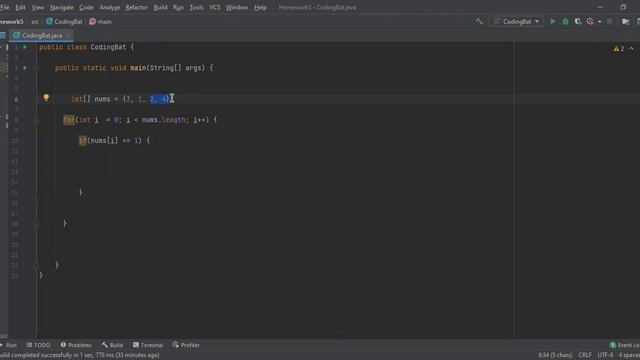This screenshot has width=640, height=360.
Task: Open the Profiler tool window
Action: [186, 345]
